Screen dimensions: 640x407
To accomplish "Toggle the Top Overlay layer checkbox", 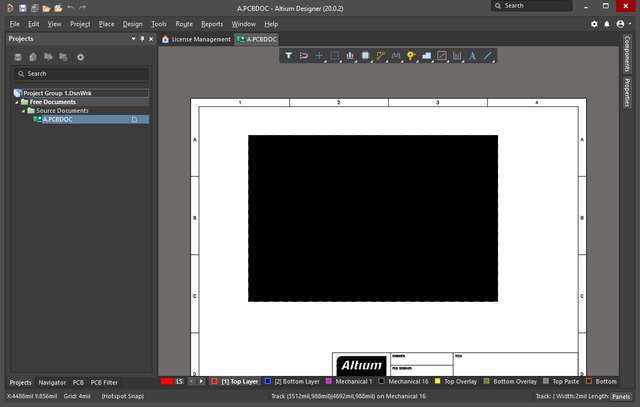I will tap(436, 381).
